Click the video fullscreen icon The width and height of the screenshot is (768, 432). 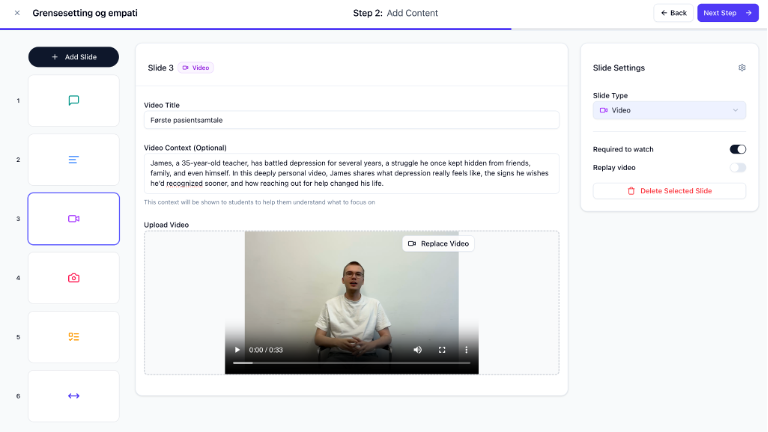pyautogui.click(x=442, y=350)
